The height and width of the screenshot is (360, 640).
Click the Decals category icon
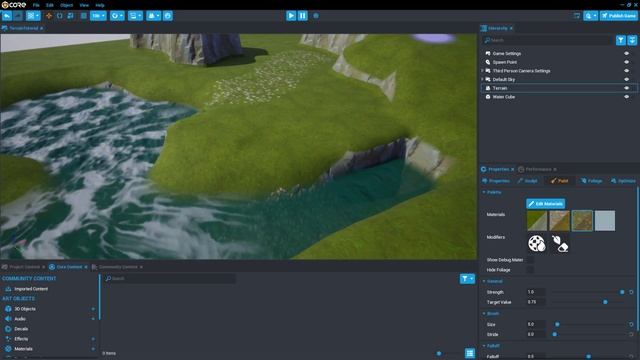(8, 329)
